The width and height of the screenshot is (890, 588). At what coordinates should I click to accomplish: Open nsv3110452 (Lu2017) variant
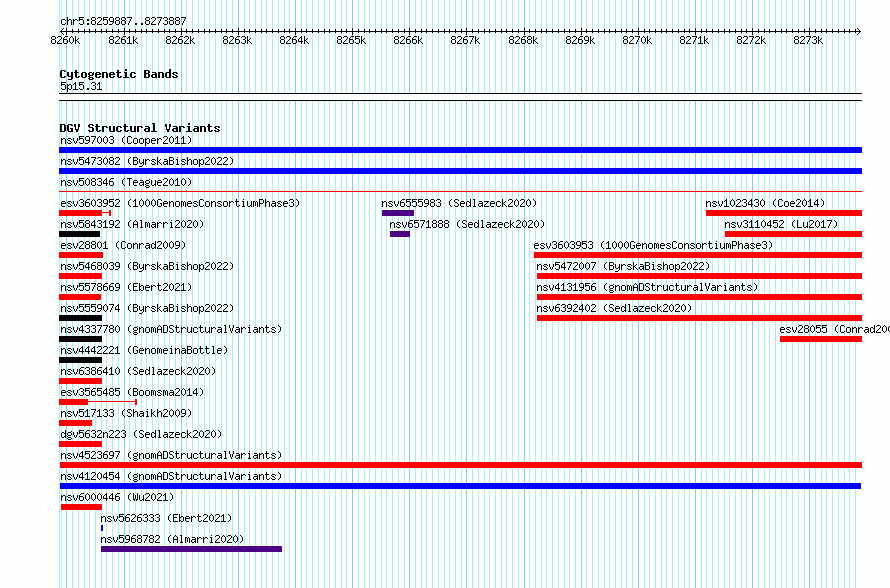coord(781,224)
